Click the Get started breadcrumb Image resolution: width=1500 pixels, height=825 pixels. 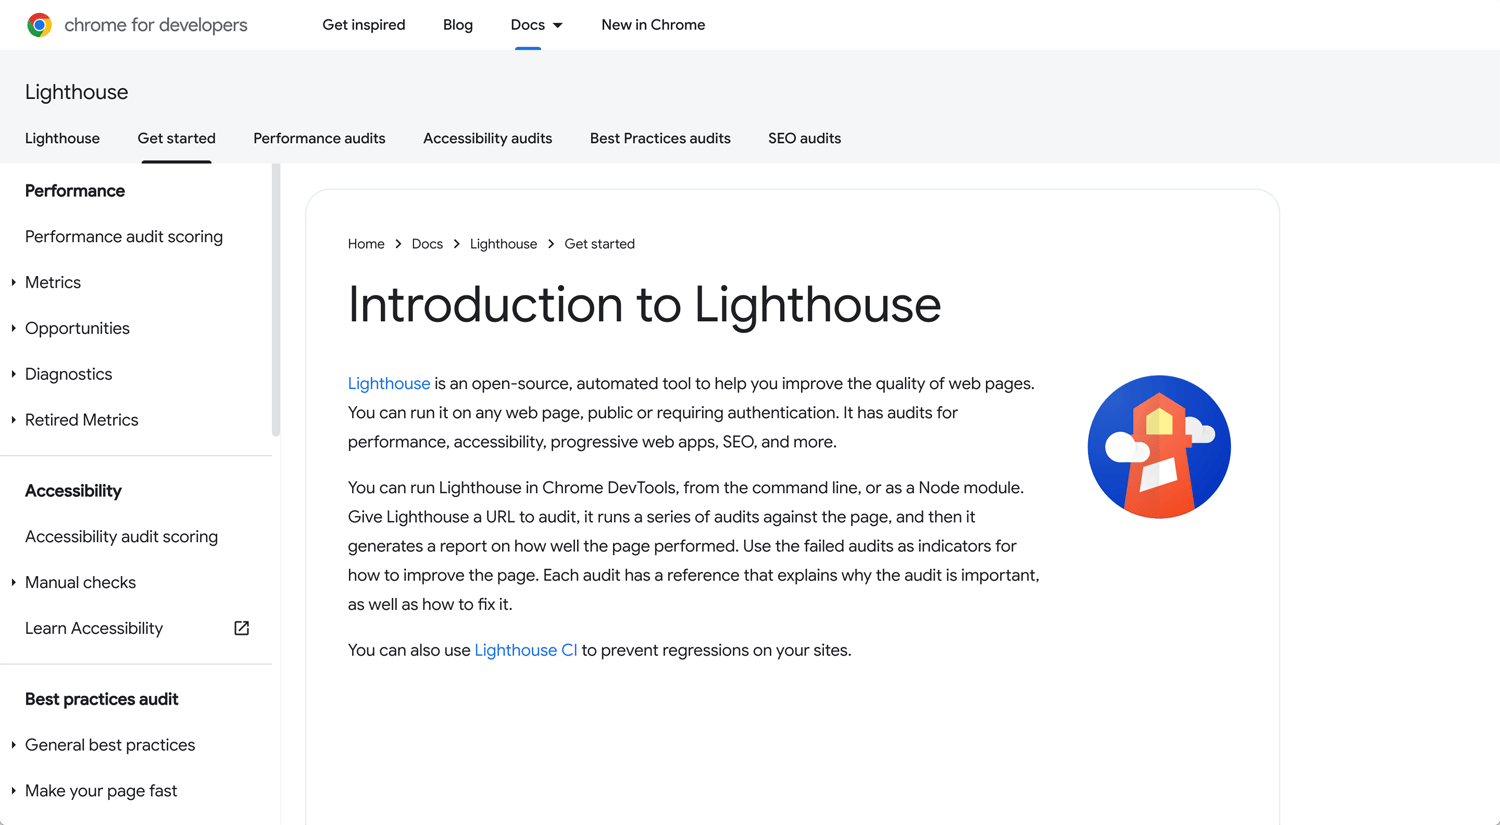[x=599, y=244]
